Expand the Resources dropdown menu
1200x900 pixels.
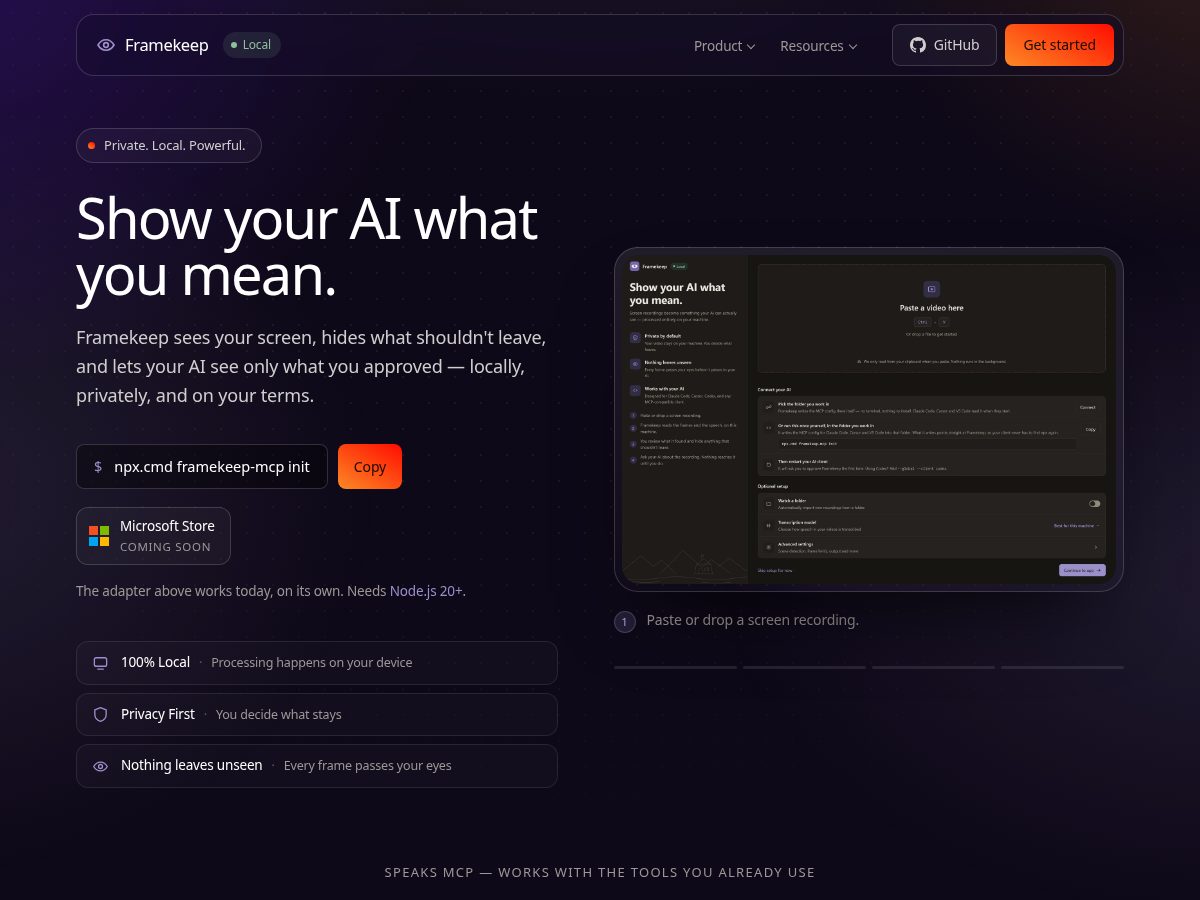pyautogui.click(x=818, y=46)
